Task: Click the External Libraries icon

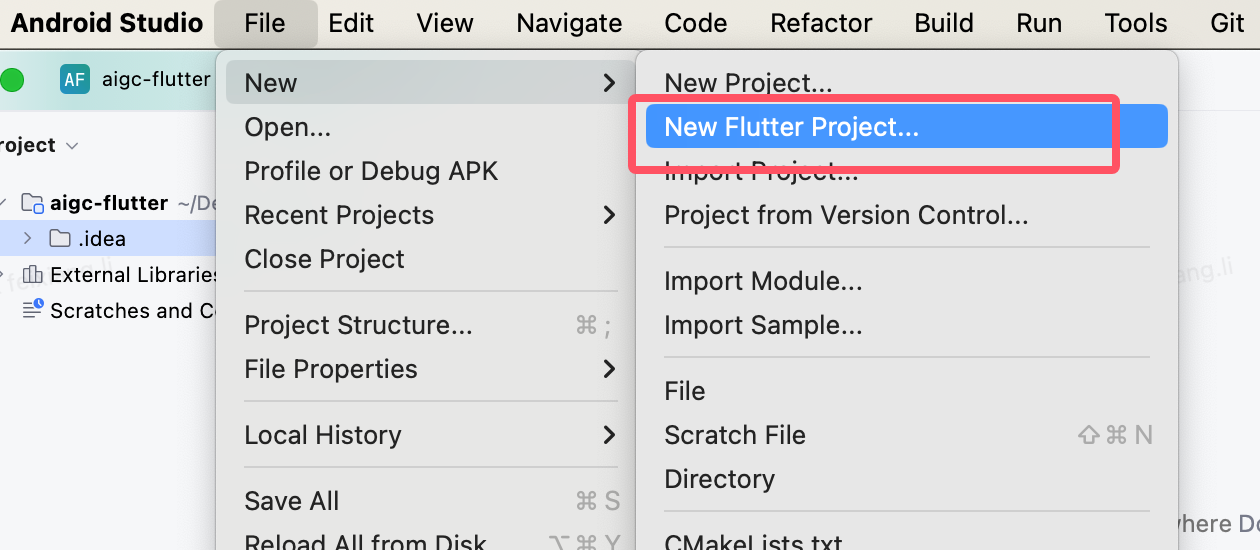Action: click(33, 275)
